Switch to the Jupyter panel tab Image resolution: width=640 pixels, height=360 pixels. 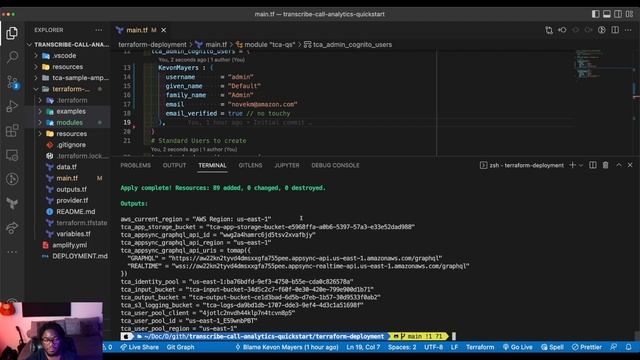click(287, 165)
